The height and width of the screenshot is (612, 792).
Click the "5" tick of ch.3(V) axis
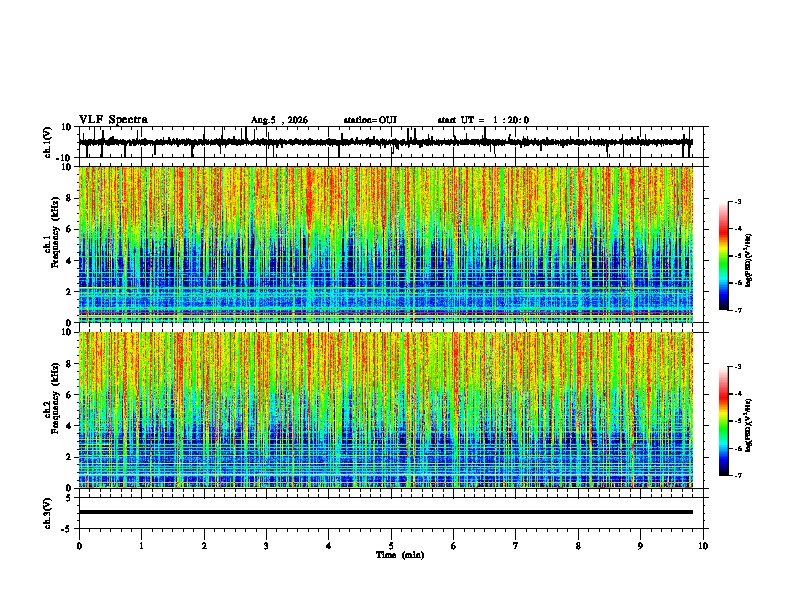coord(69,498)
